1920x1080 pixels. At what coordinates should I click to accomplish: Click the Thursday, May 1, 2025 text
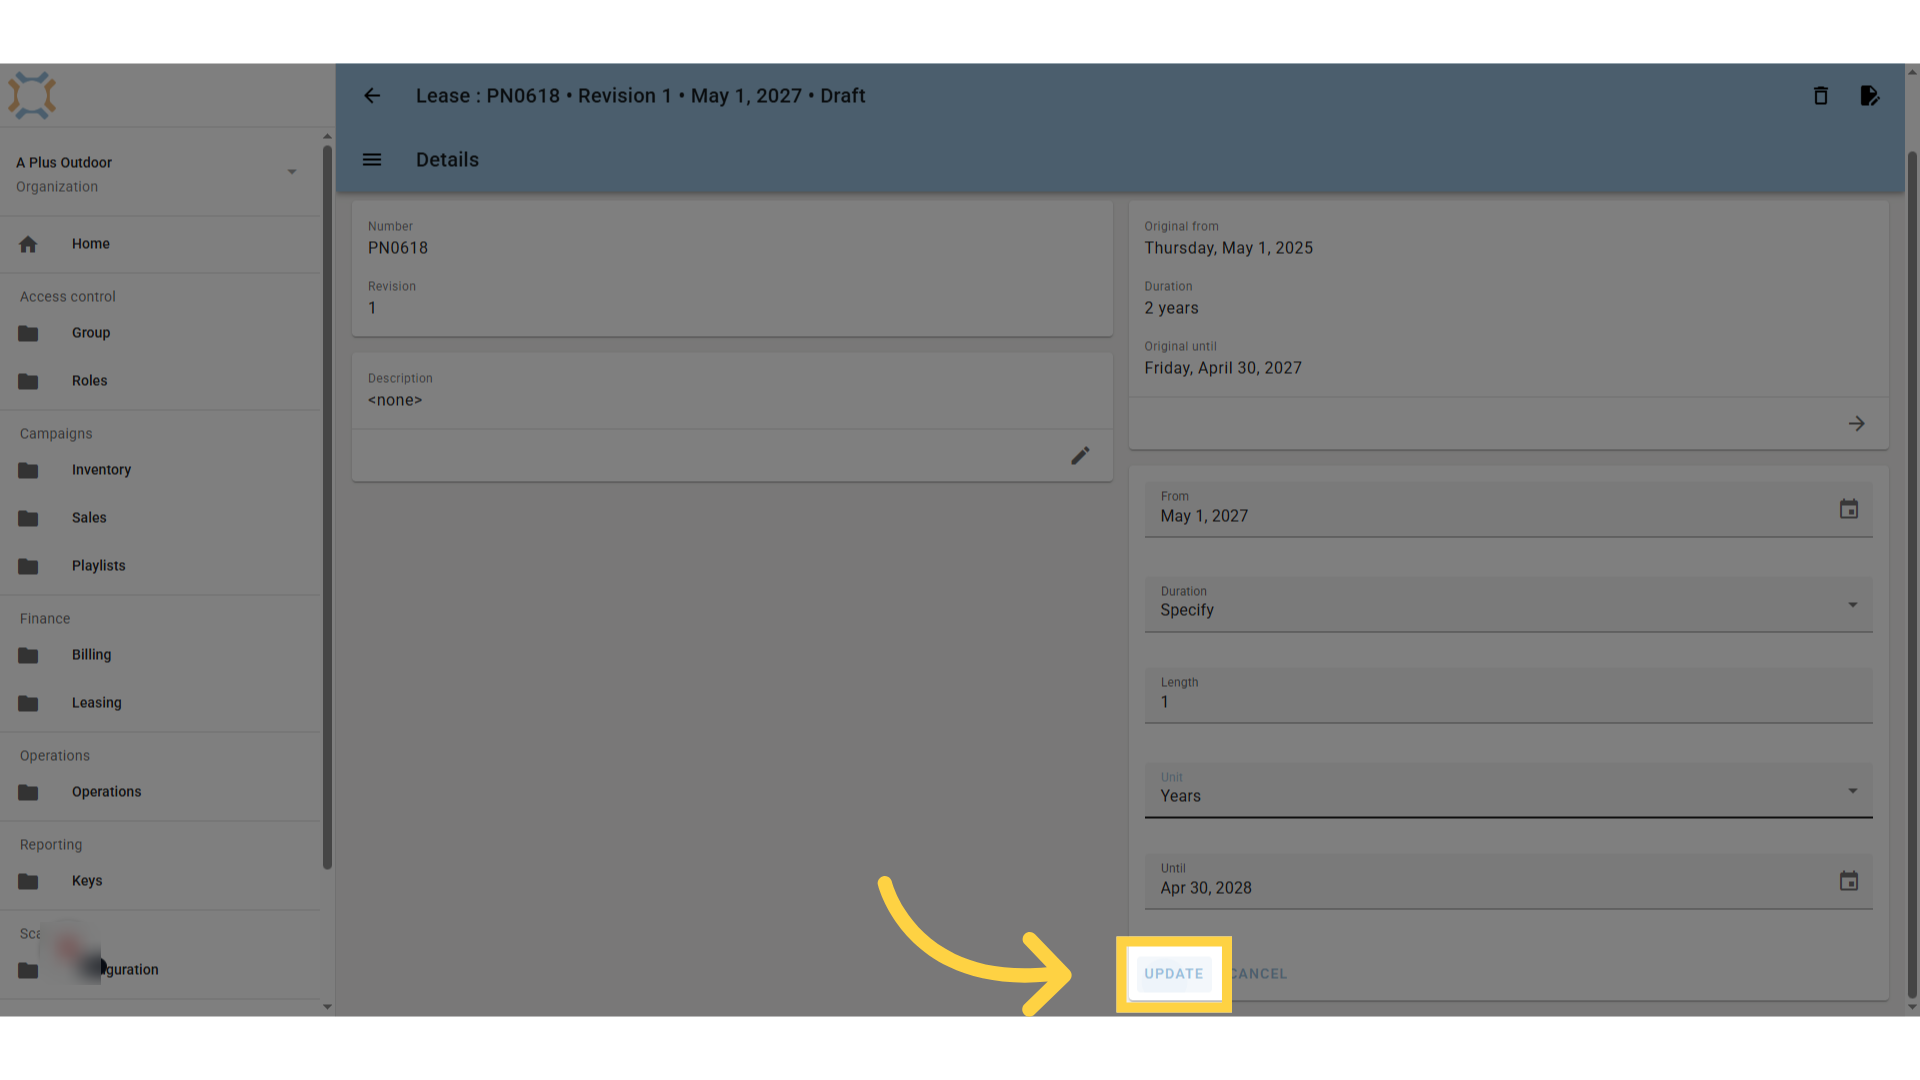click(x=1229, y=248)
